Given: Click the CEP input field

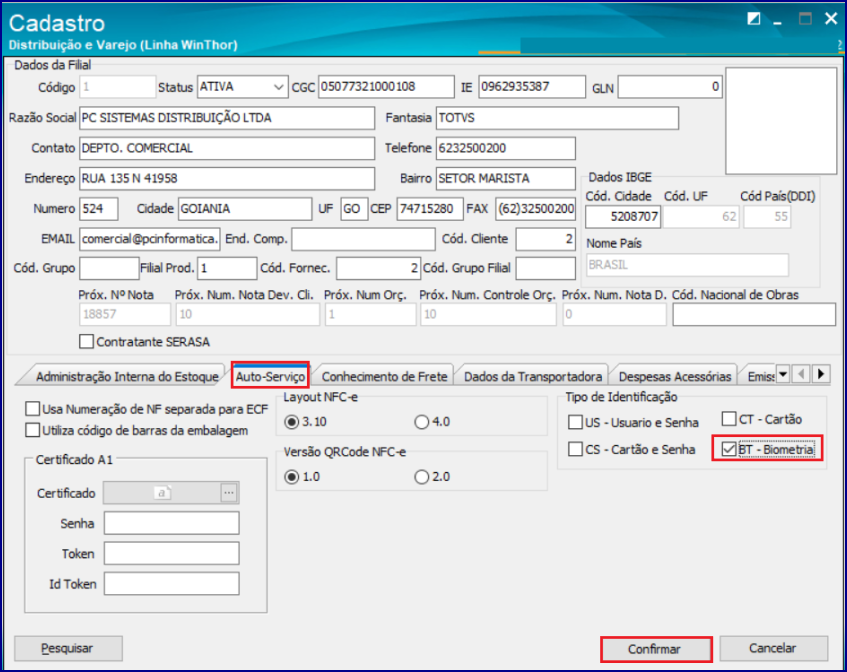Looking at the screenshot, I should click(430, 209).
